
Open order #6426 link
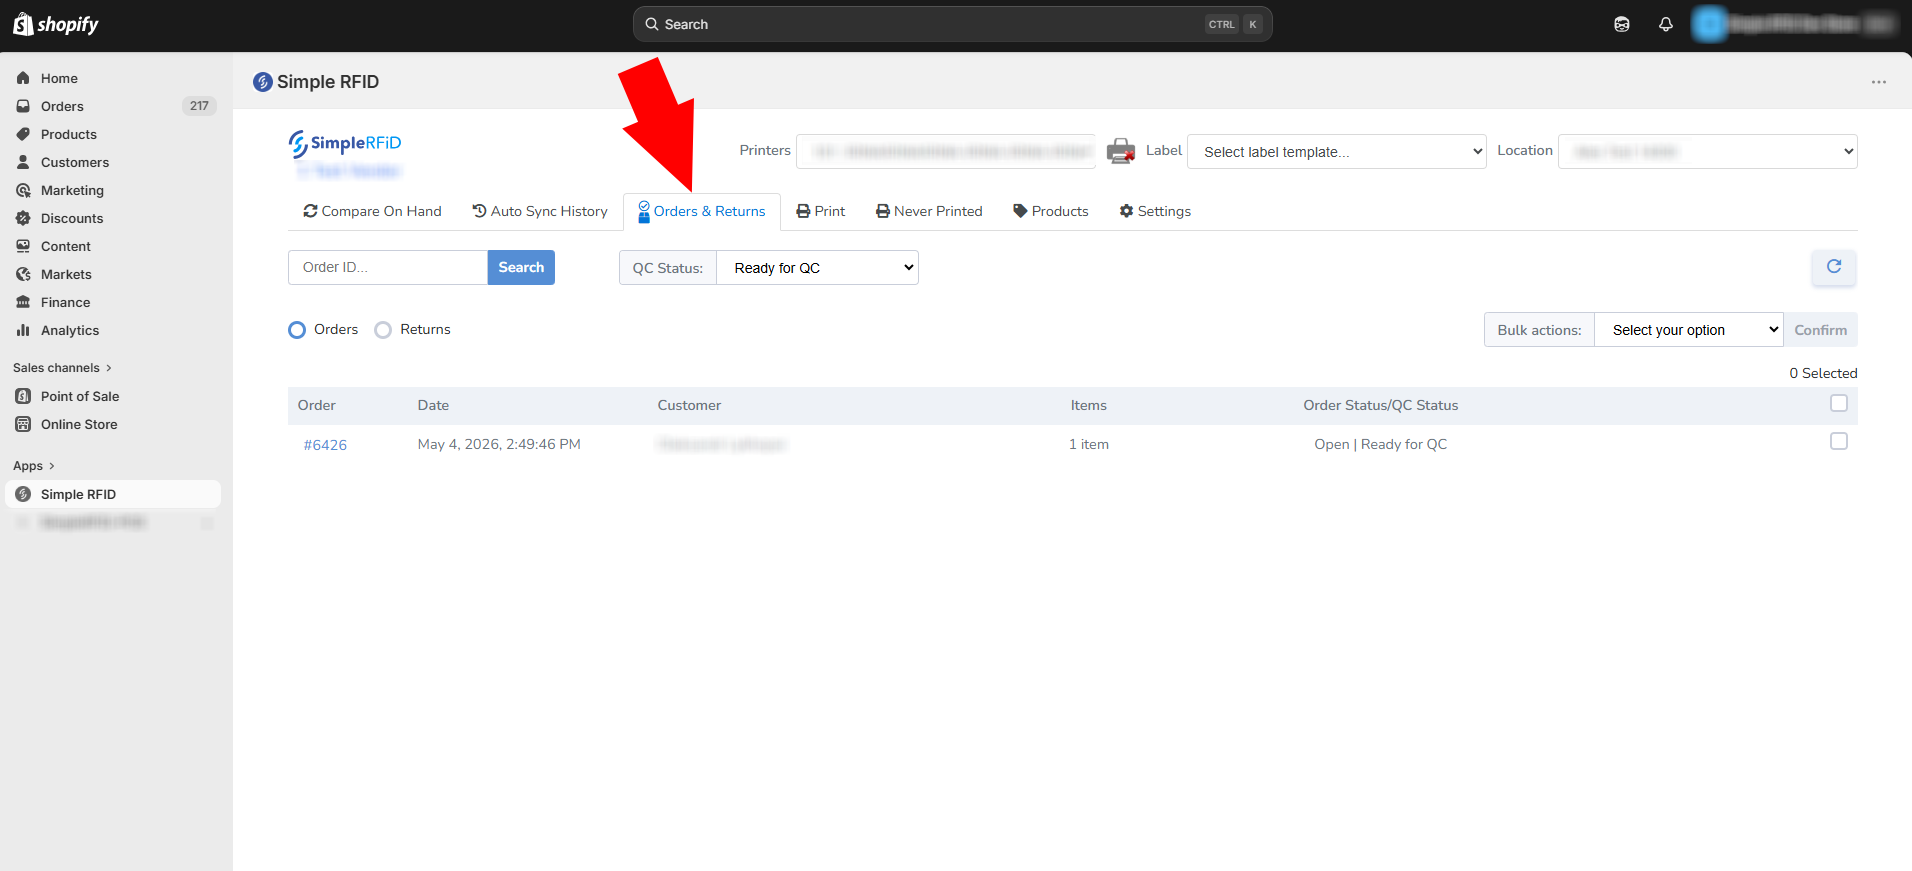(x=325, y=445)
